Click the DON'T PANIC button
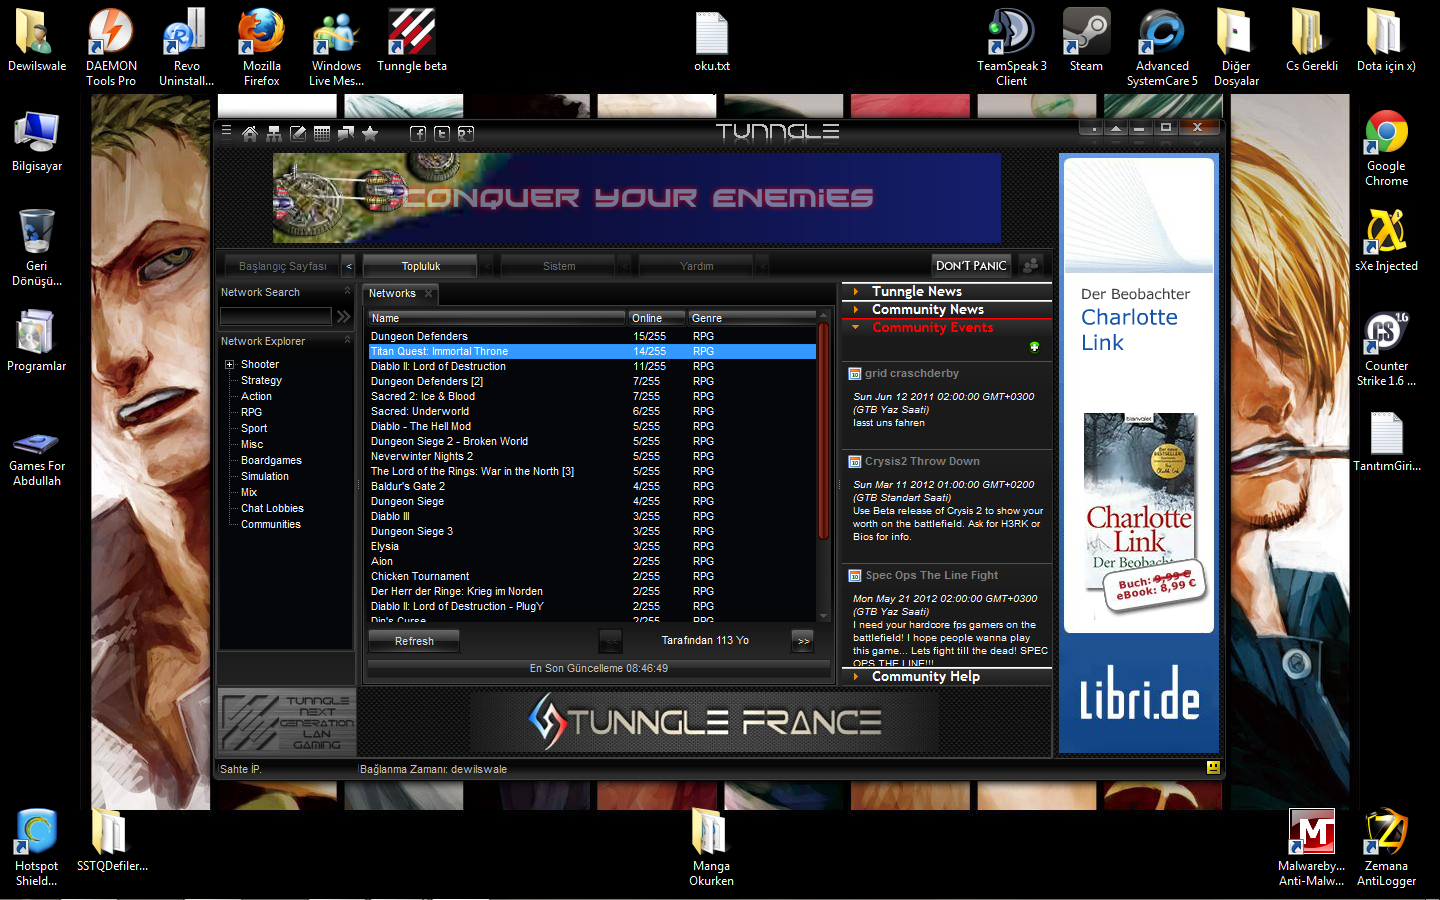Screen dimensions: 1440x900 [x=971, y=265]
